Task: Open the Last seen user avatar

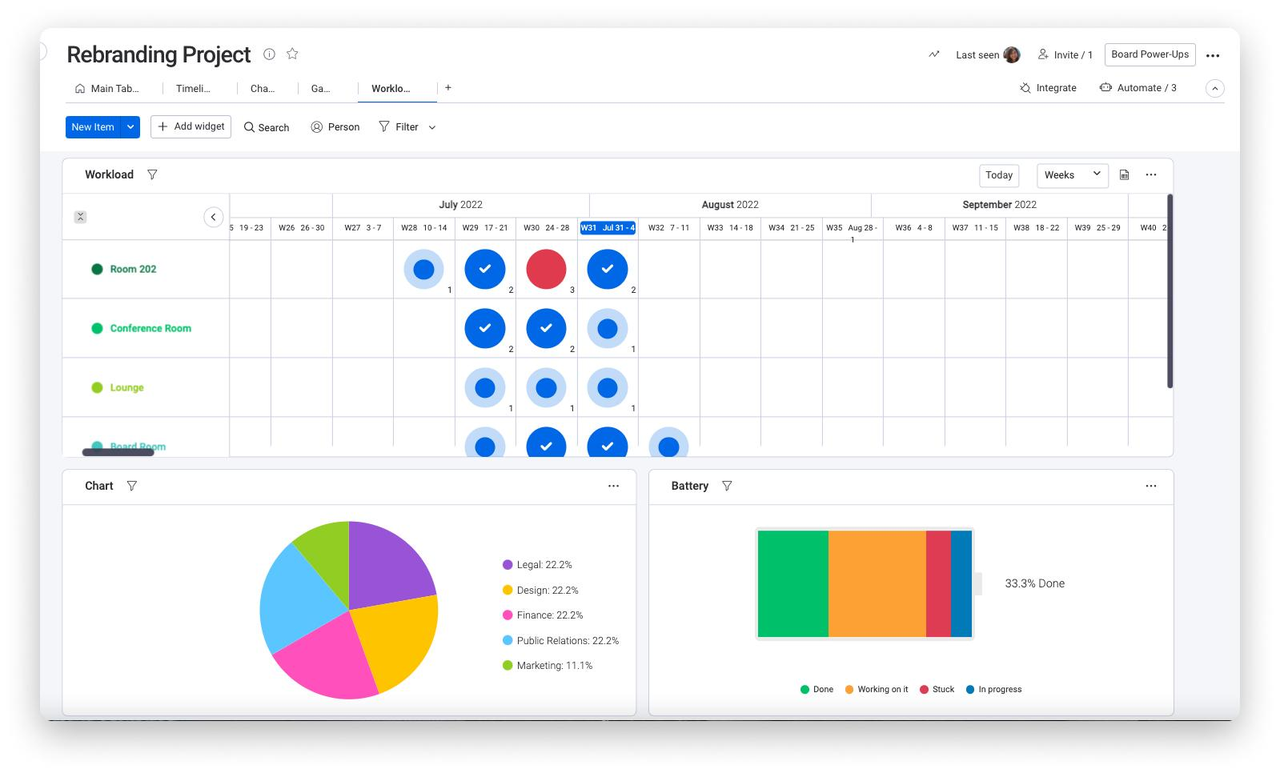Action: [x=1012, y=55]
